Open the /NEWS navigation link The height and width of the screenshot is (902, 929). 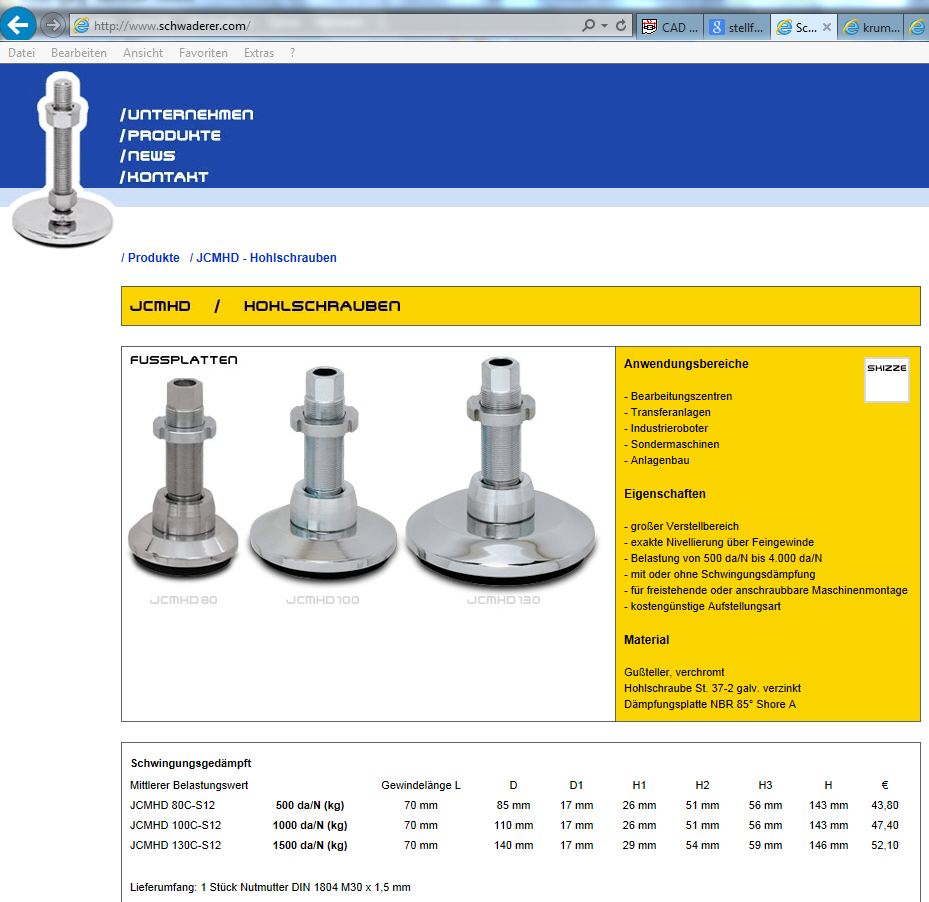pos(148,156)
